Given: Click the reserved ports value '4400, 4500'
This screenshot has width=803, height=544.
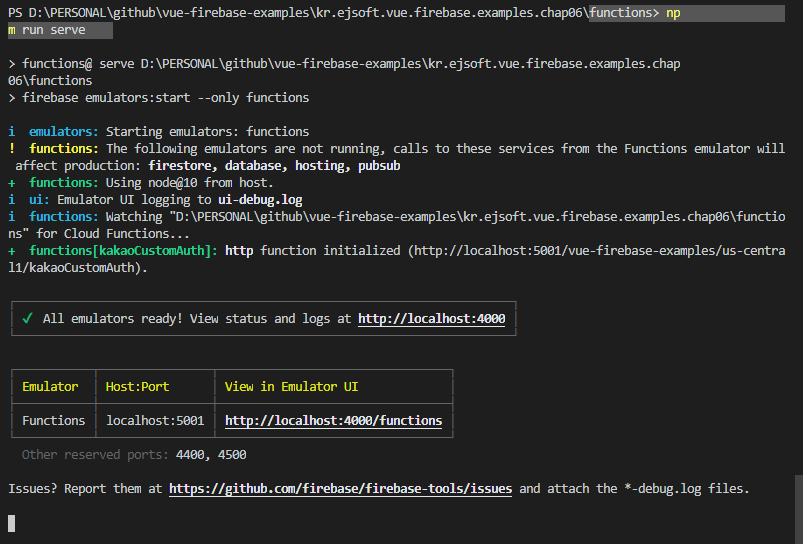Looking at the screenshot, I should (x=211, y=455).
